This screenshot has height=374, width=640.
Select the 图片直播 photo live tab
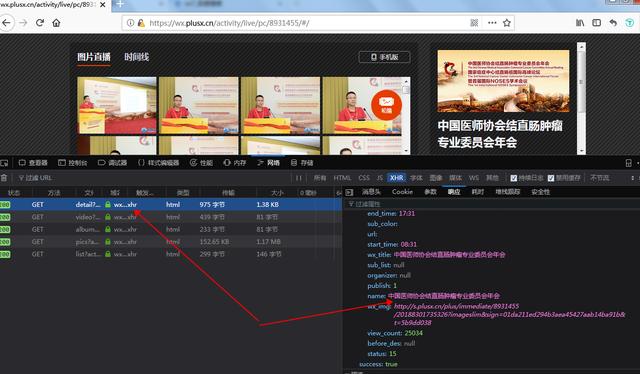pos(93,57)
